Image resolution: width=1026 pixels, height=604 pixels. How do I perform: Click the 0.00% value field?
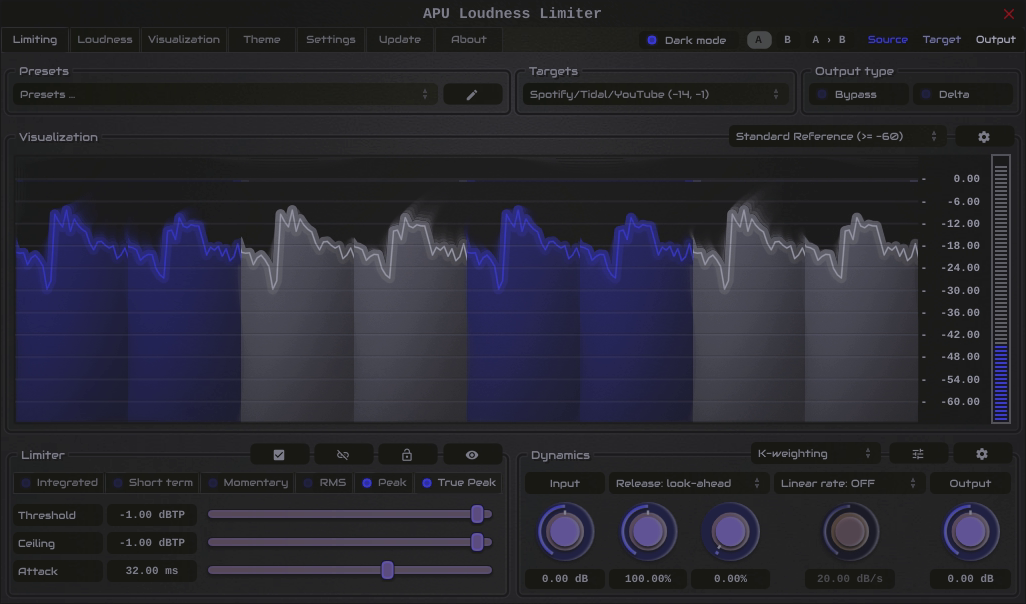click(730, 578)
